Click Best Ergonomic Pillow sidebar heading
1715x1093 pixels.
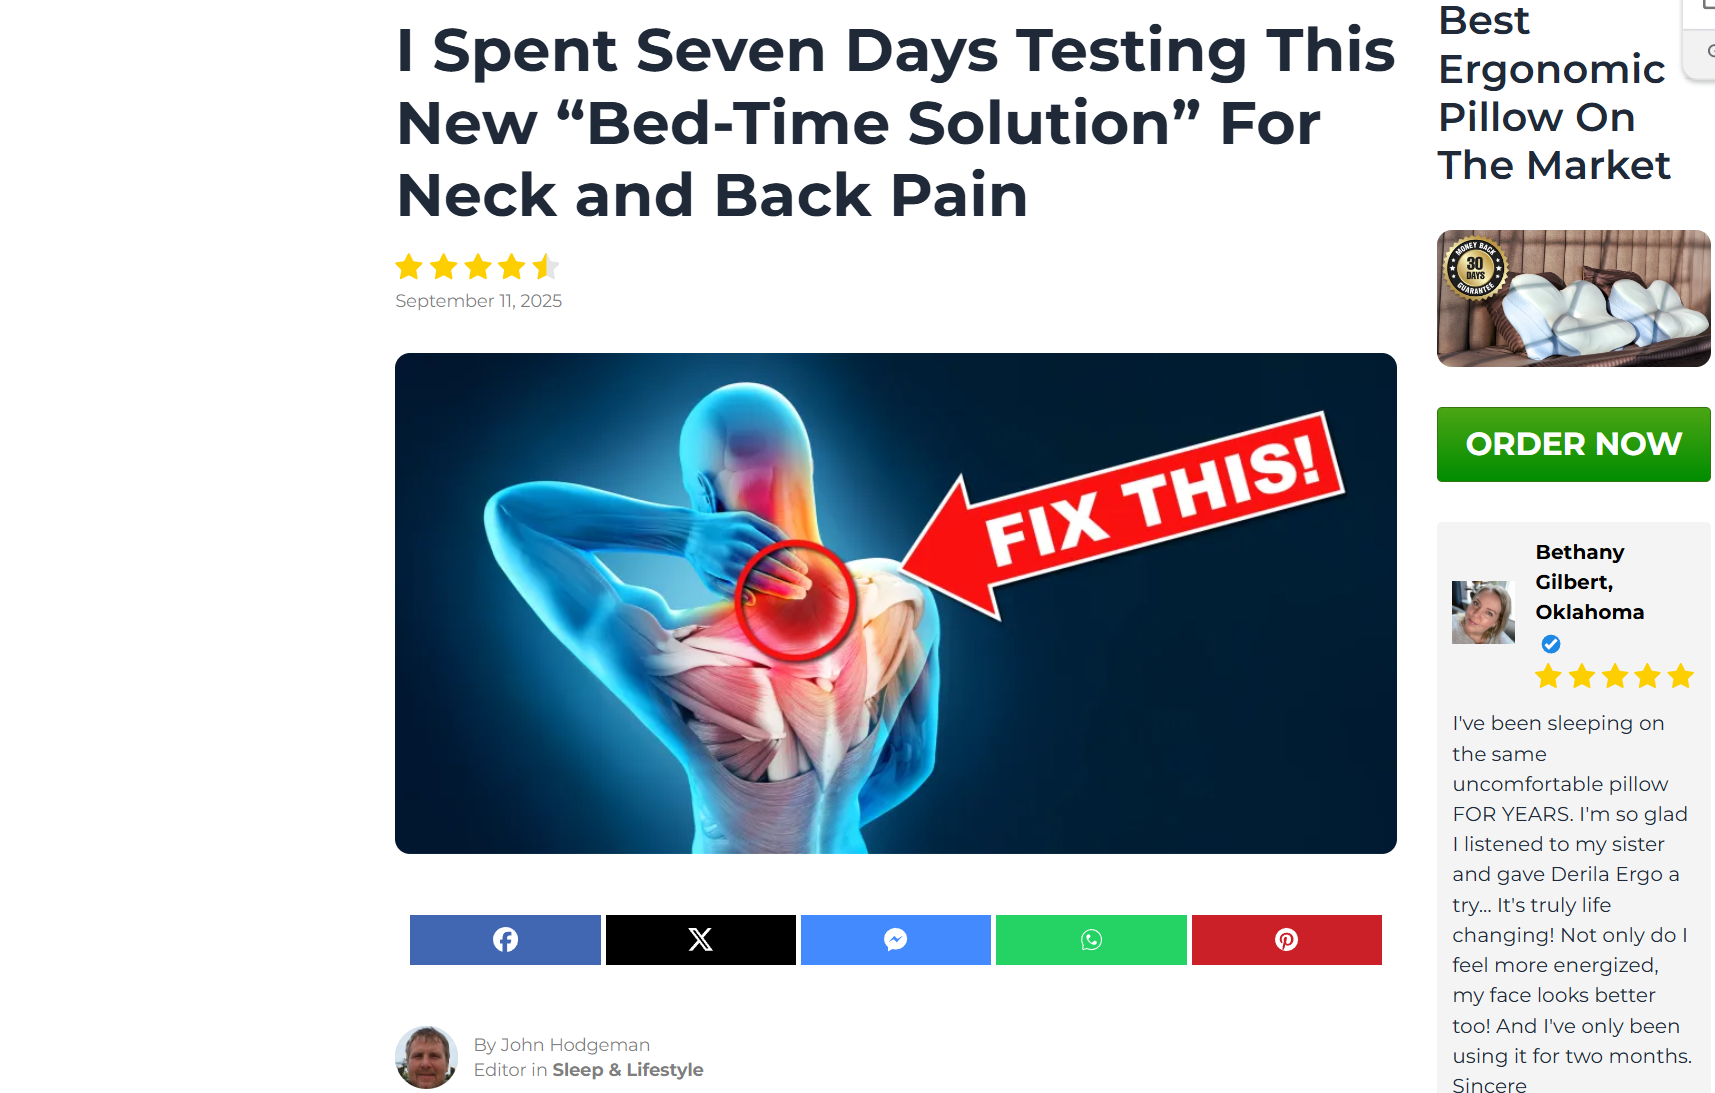1554,93
